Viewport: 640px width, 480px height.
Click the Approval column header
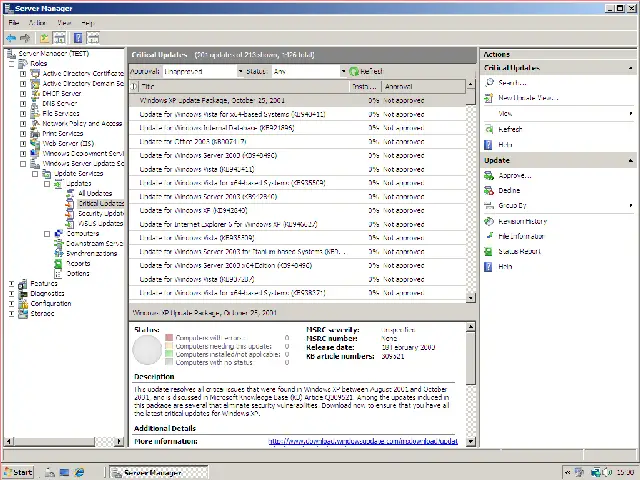423,87
